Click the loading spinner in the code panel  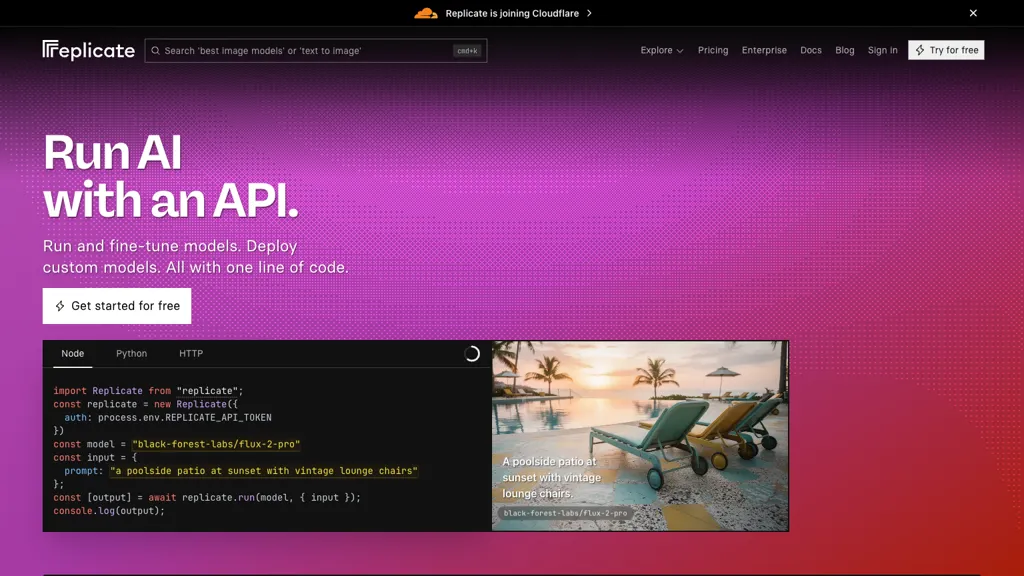coord(471,353)
